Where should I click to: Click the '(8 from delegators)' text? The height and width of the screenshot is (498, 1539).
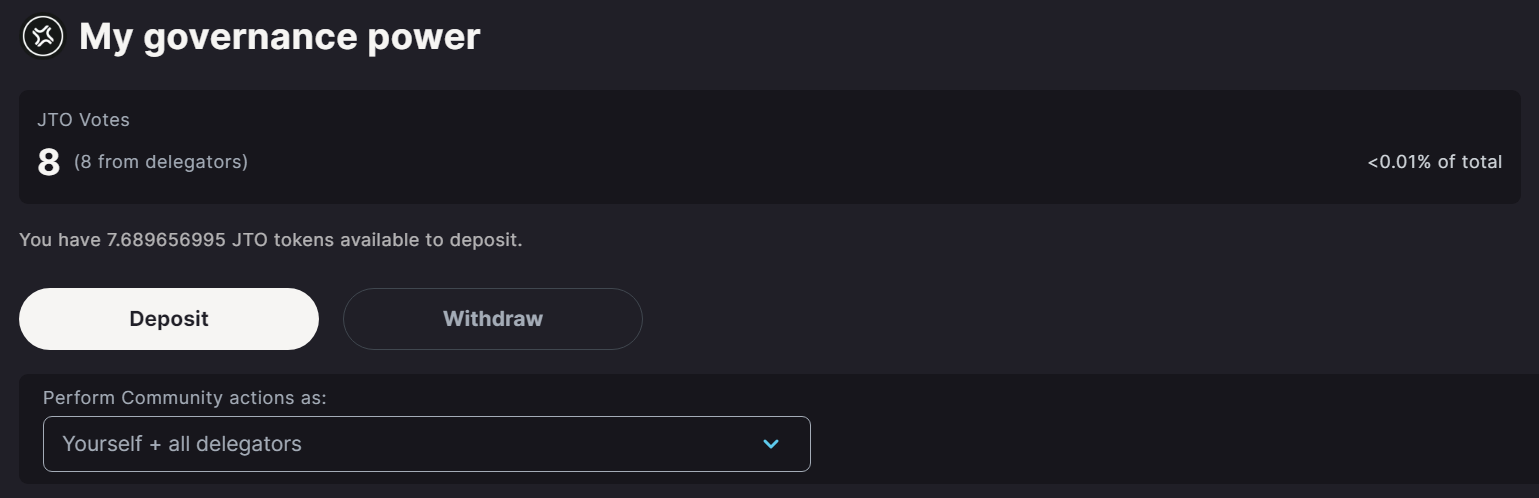pos(161,162)
